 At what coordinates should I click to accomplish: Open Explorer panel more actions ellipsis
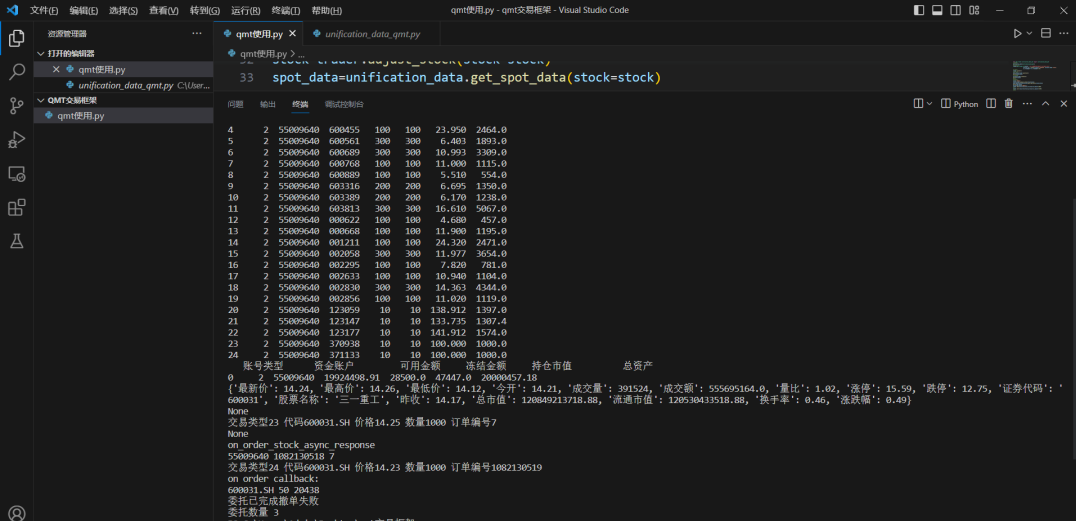[197, 34]
